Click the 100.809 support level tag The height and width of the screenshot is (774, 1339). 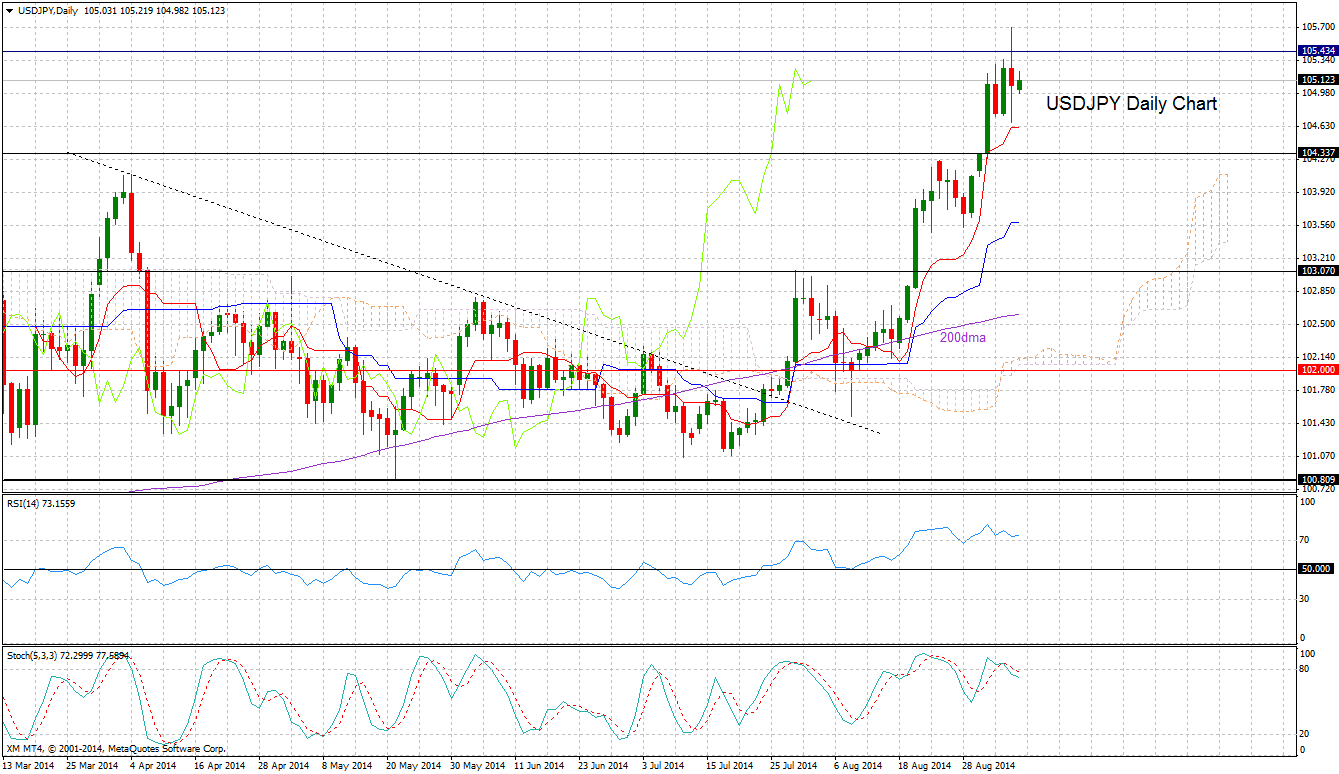point(1317,480)
